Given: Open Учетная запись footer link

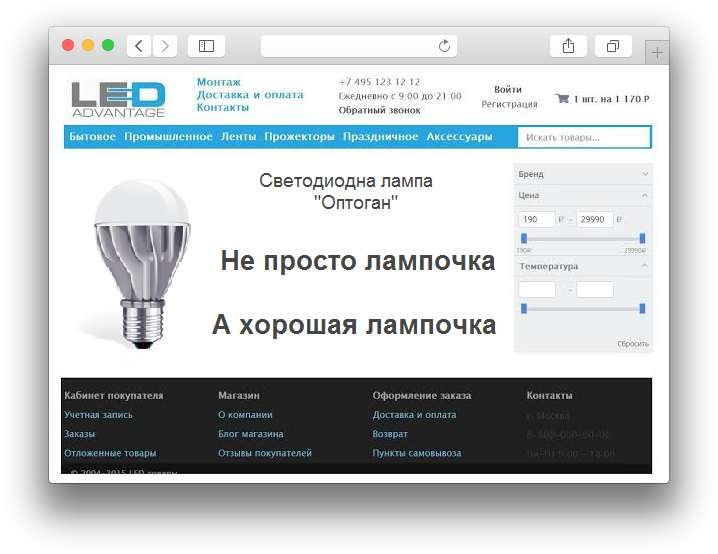Looking at the screenshot, I should (x=98, y=415).
